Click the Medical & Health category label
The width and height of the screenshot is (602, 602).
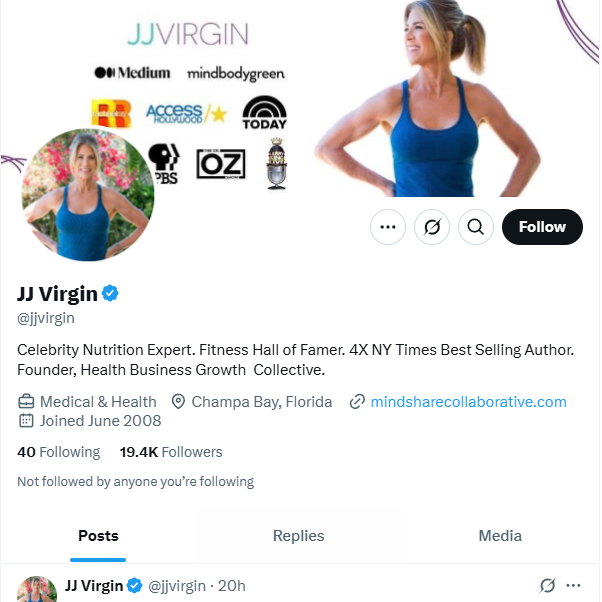pyautogui.click(x=98, y=402)
